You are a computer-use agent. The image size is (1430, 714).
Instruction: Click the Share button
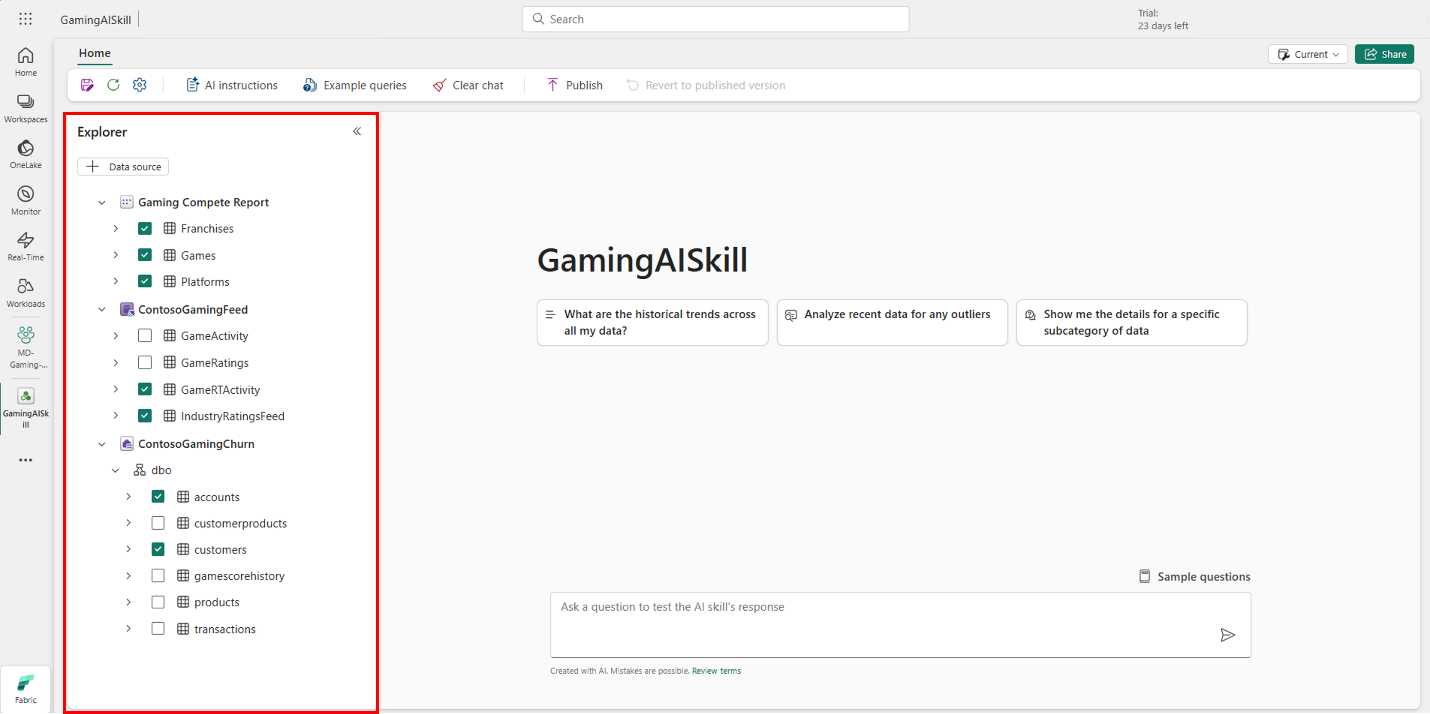tap(1384, 54)
